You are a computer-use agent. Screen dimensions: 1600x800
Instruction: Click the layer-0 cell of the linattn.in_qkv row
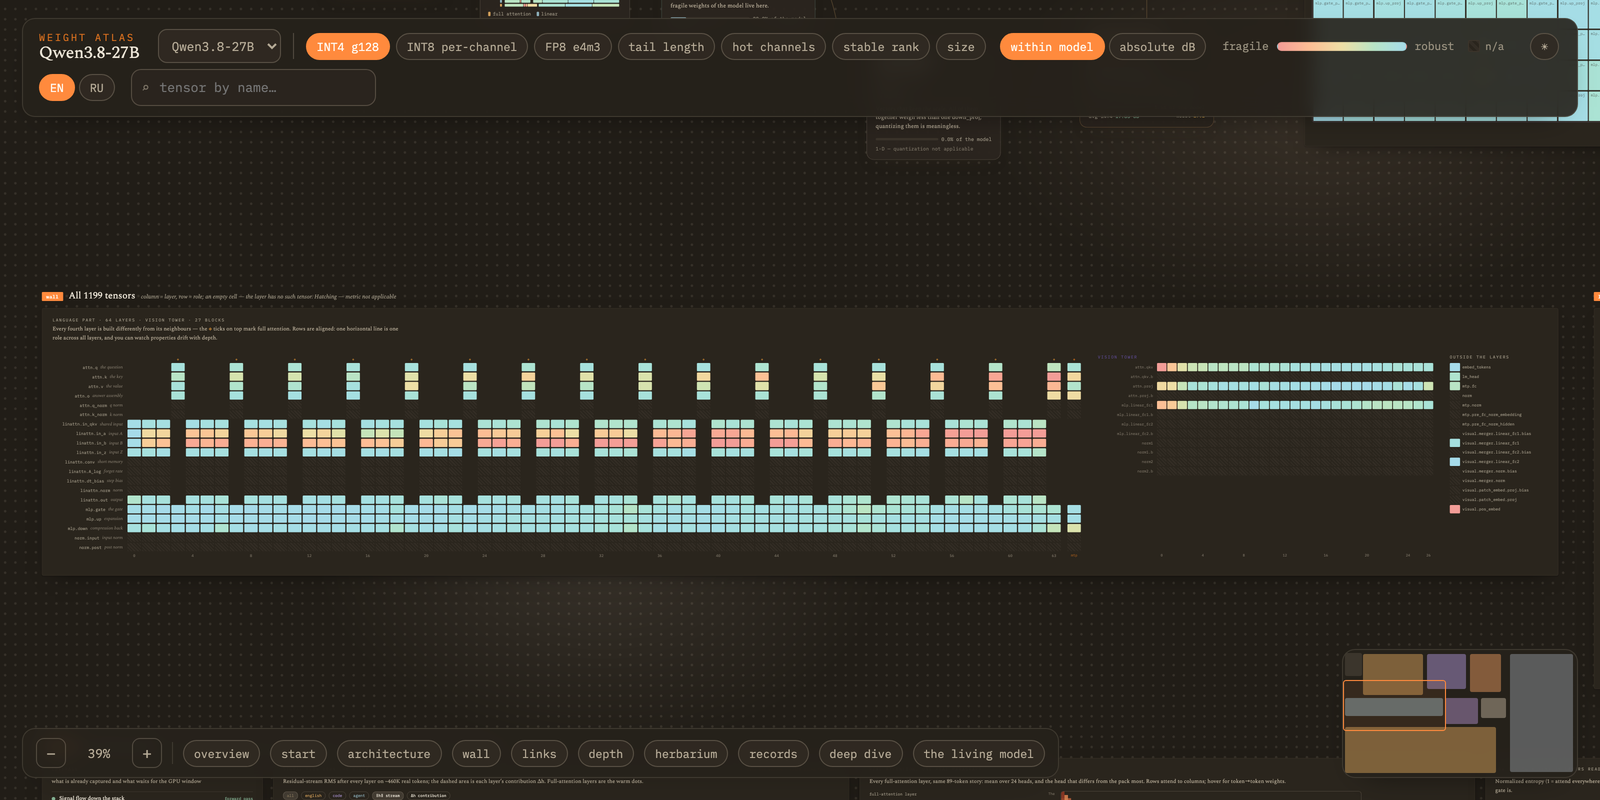point(134,424)
